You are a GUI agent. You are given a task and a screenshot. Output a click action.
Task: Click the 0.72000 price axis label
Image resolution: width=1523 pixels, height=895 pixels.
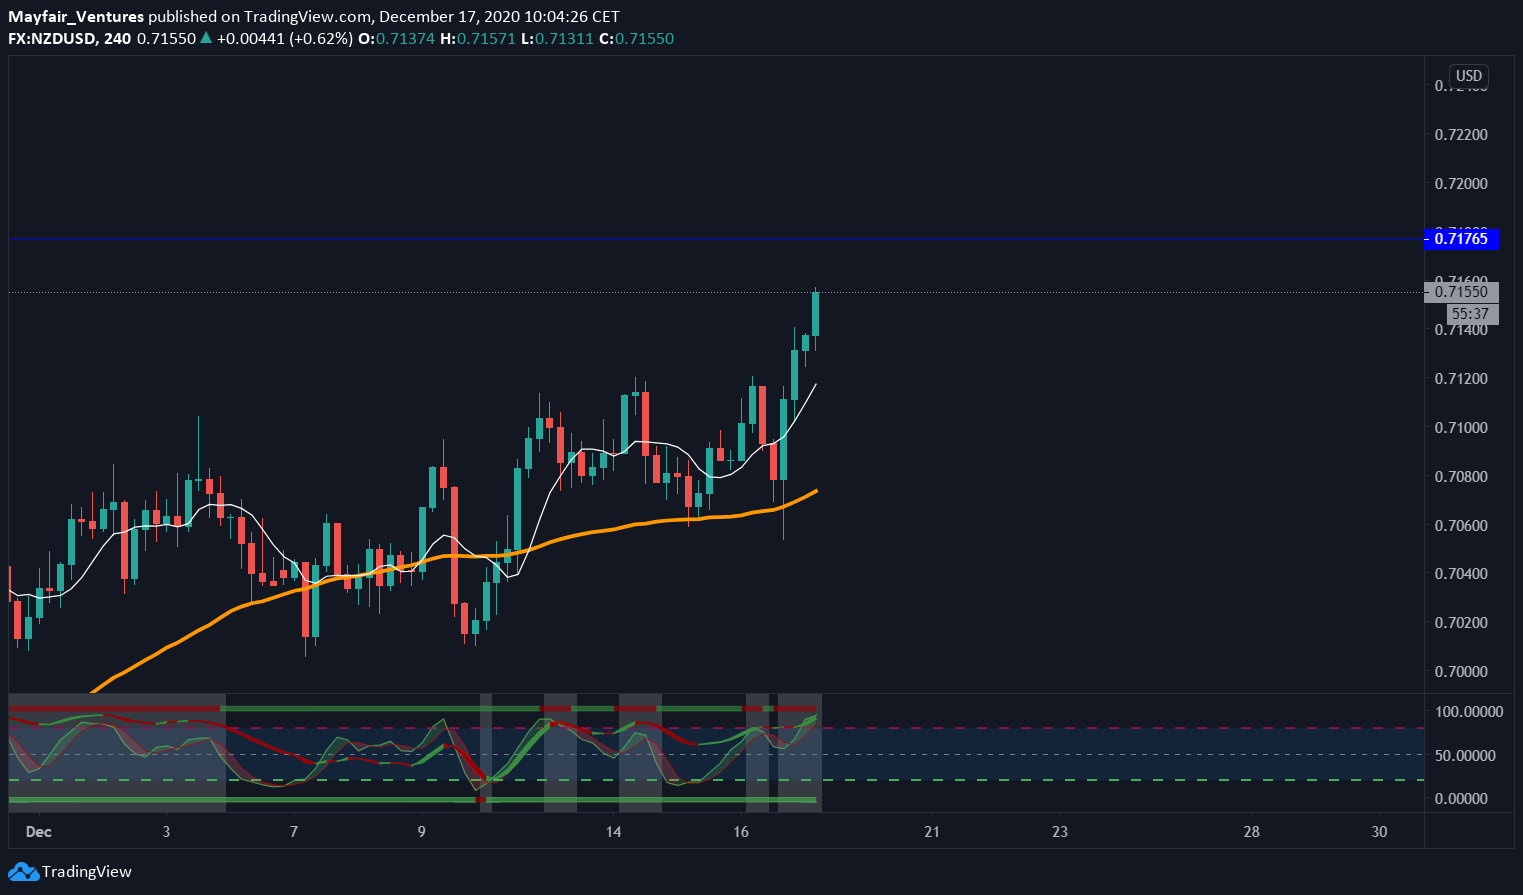pyautogui.click(x=1461, y=183)
